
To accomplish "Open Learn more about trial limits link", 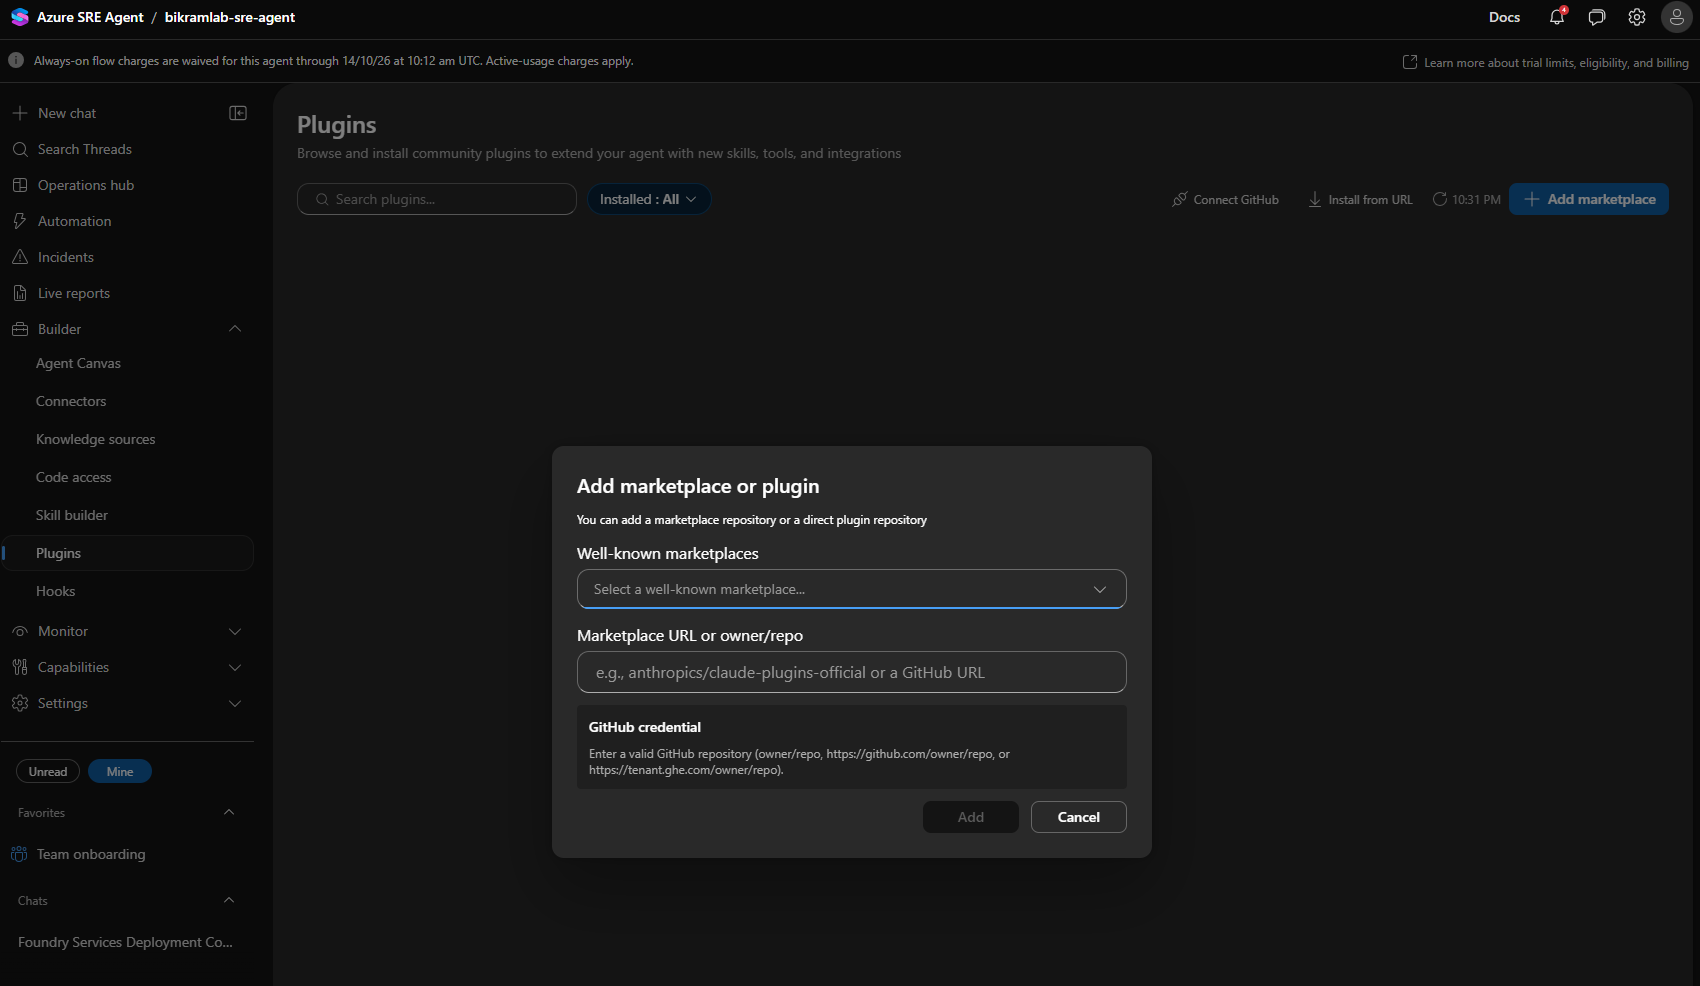I will click(1546, 62).
